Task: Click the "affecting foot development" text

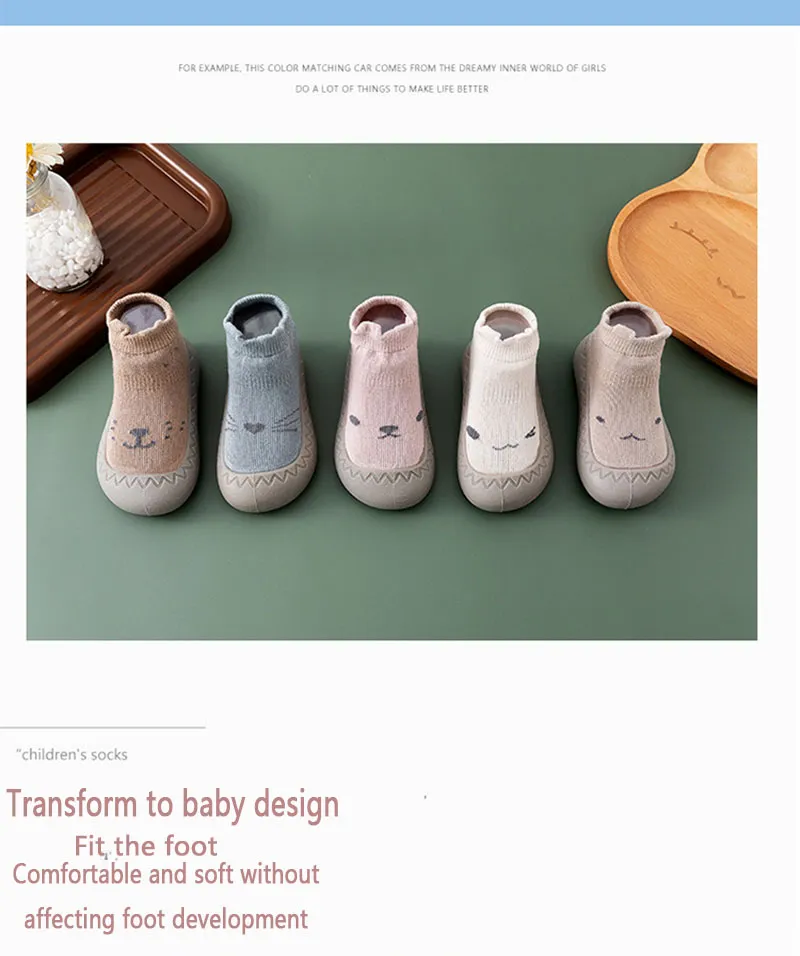Action: coord(166,919)
